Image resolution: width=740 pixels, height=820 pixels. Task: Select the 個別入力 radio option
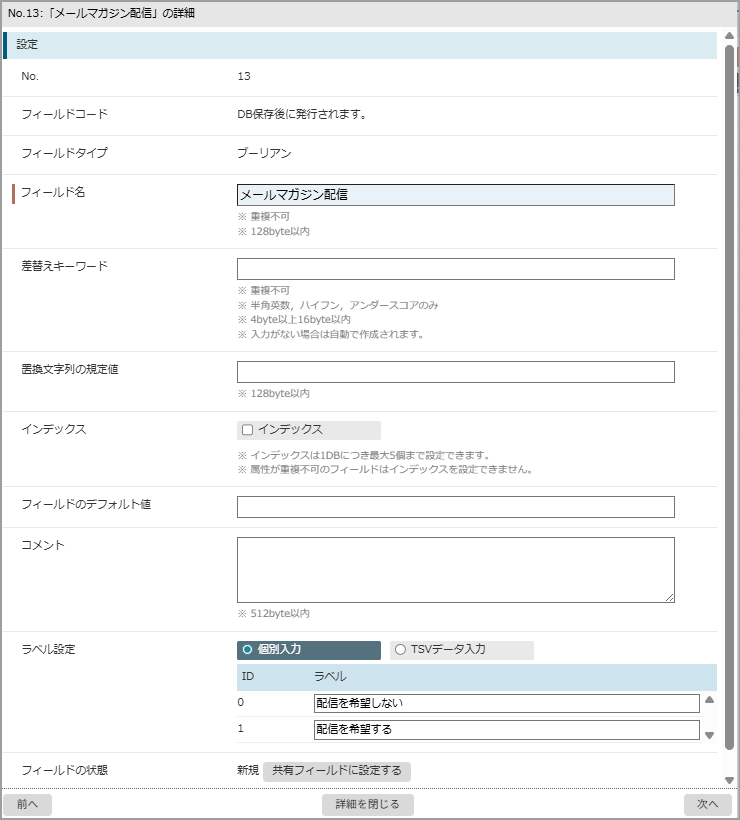(x=247, y=650)
